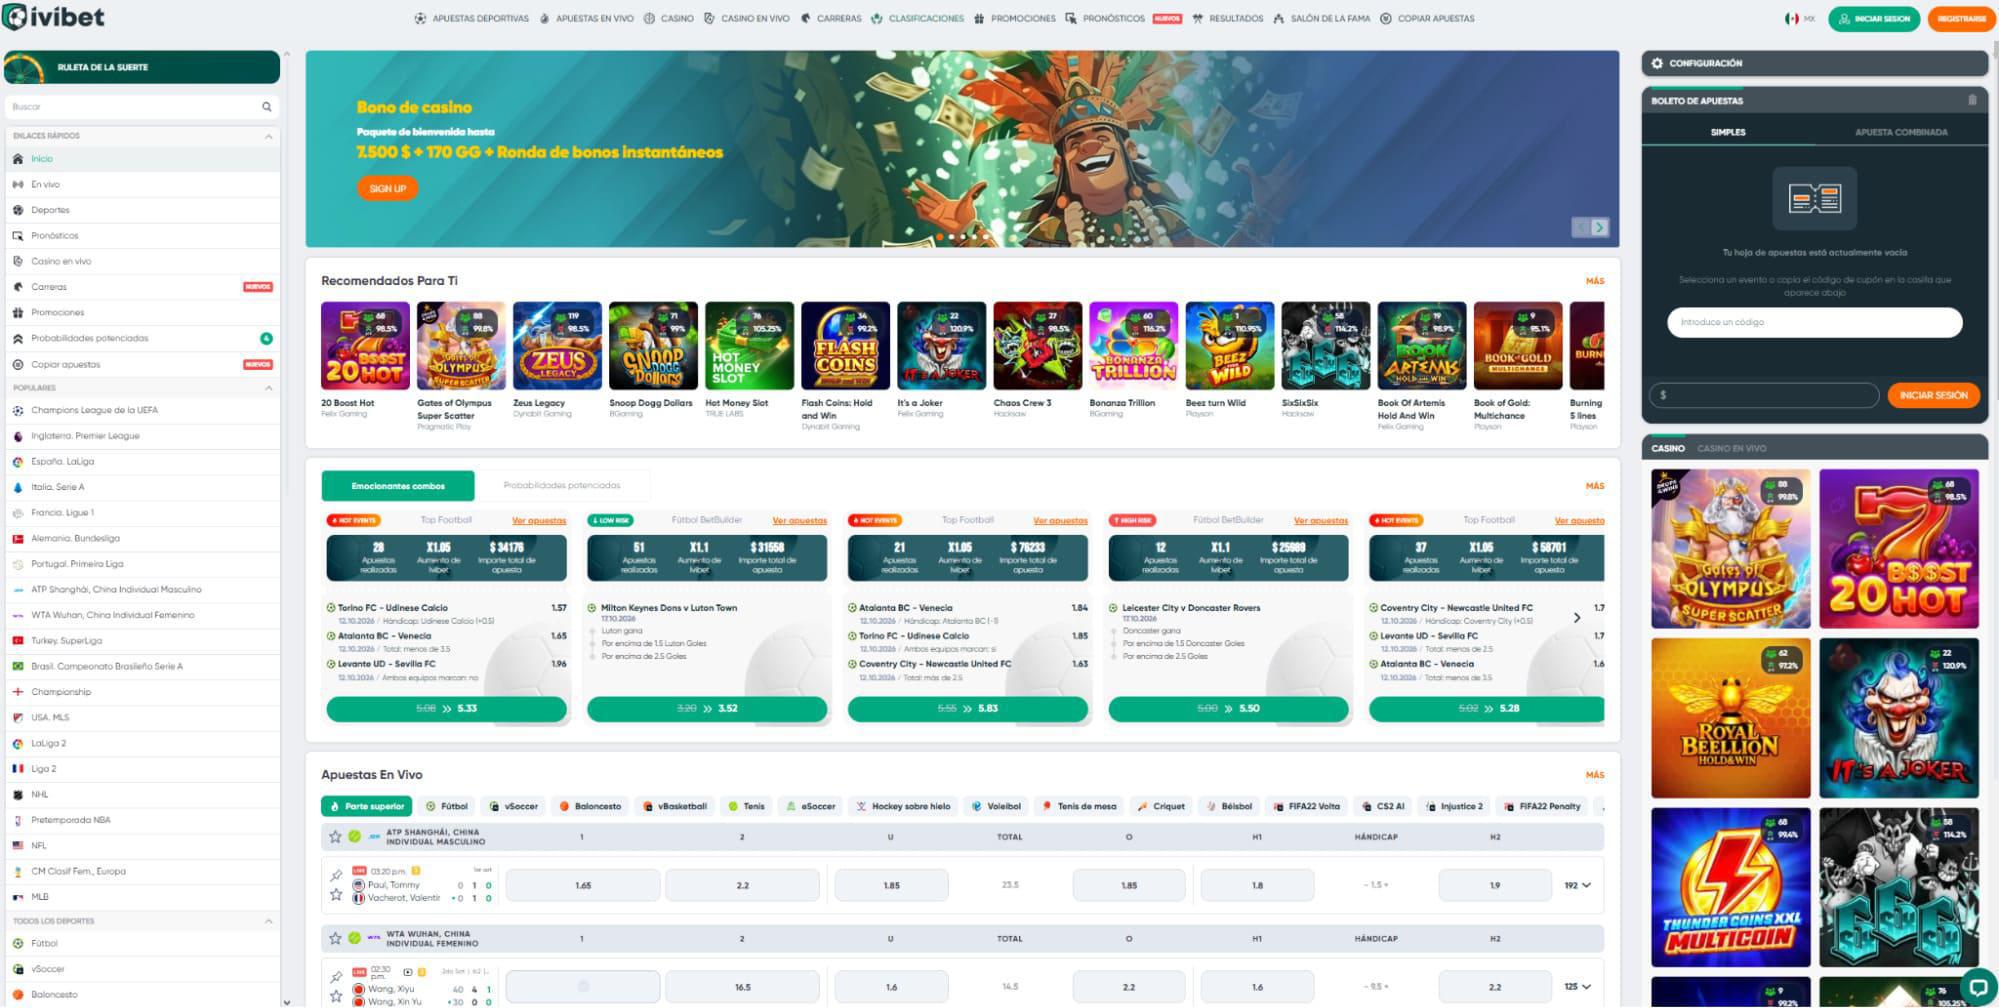This screenshot has width=1999, height=1008.
Task: Open Champions League de la UEFA icon
Action: click(18, 410)
